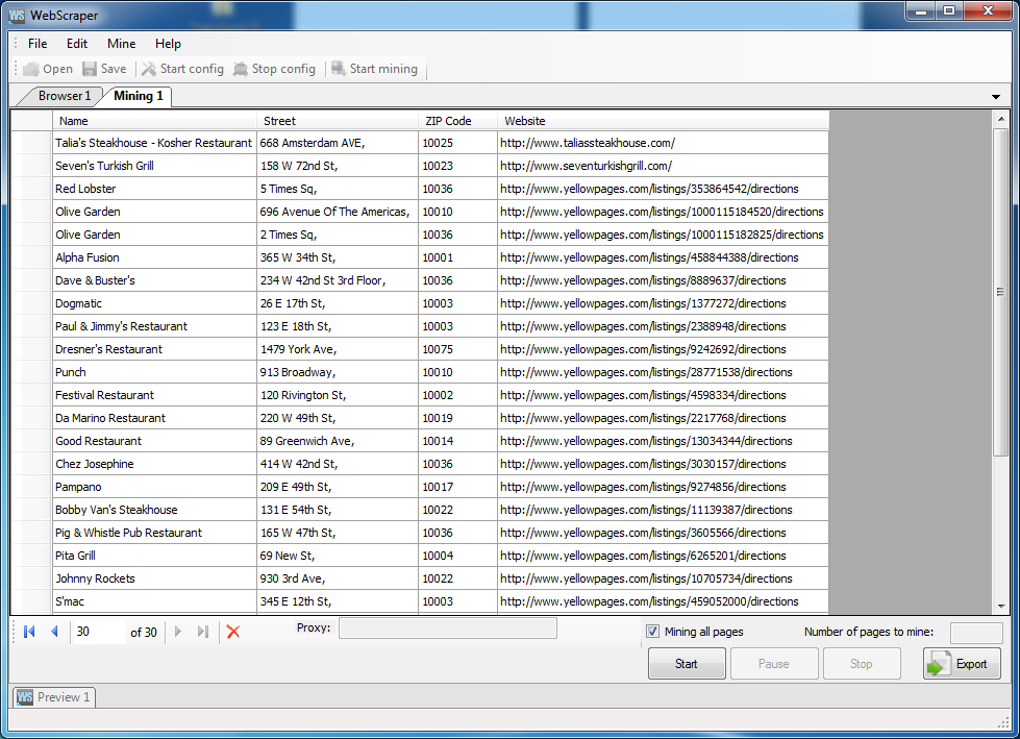Select the Dogmatic name cell
Viewport: 1020px width, 739px height.
coord(154,303)
